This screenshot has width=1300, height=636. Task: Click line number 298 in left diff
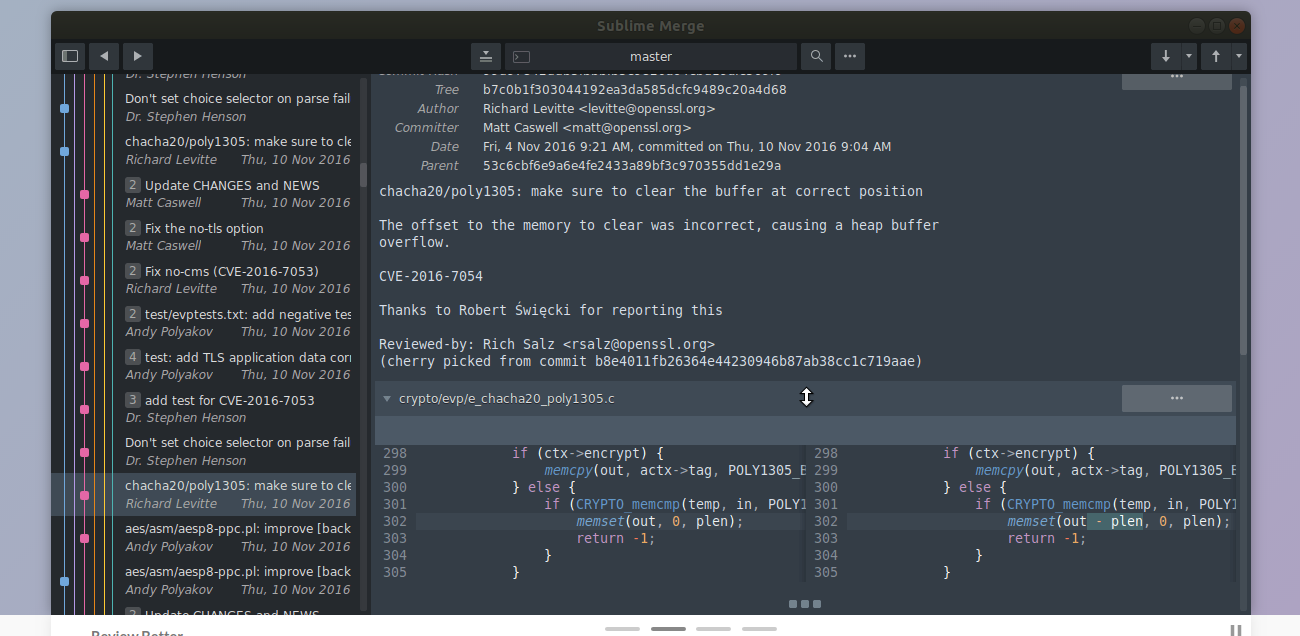pyautogui.click(x=394, y=453)
